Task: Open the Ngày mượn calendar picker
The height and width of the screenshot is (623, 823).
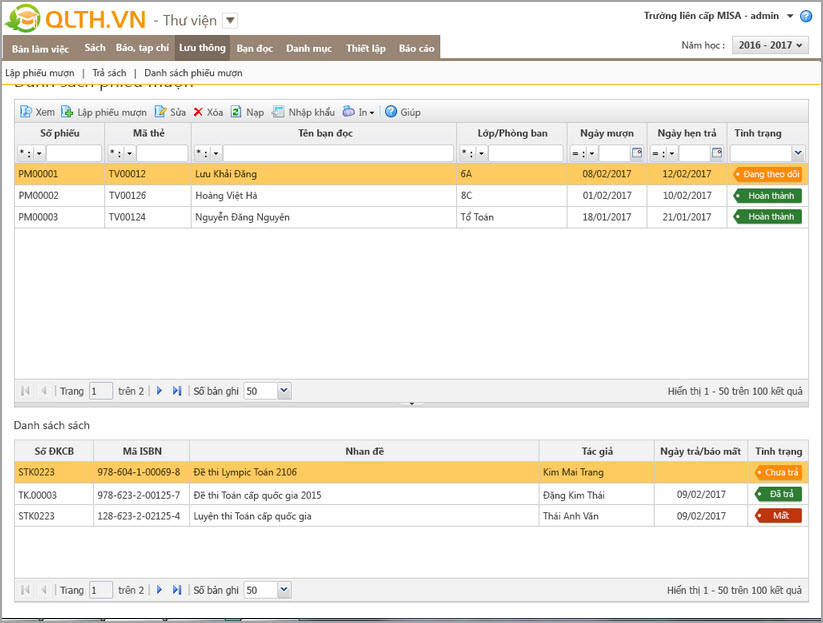Action: pyautogui.click(x=636, y=153)
